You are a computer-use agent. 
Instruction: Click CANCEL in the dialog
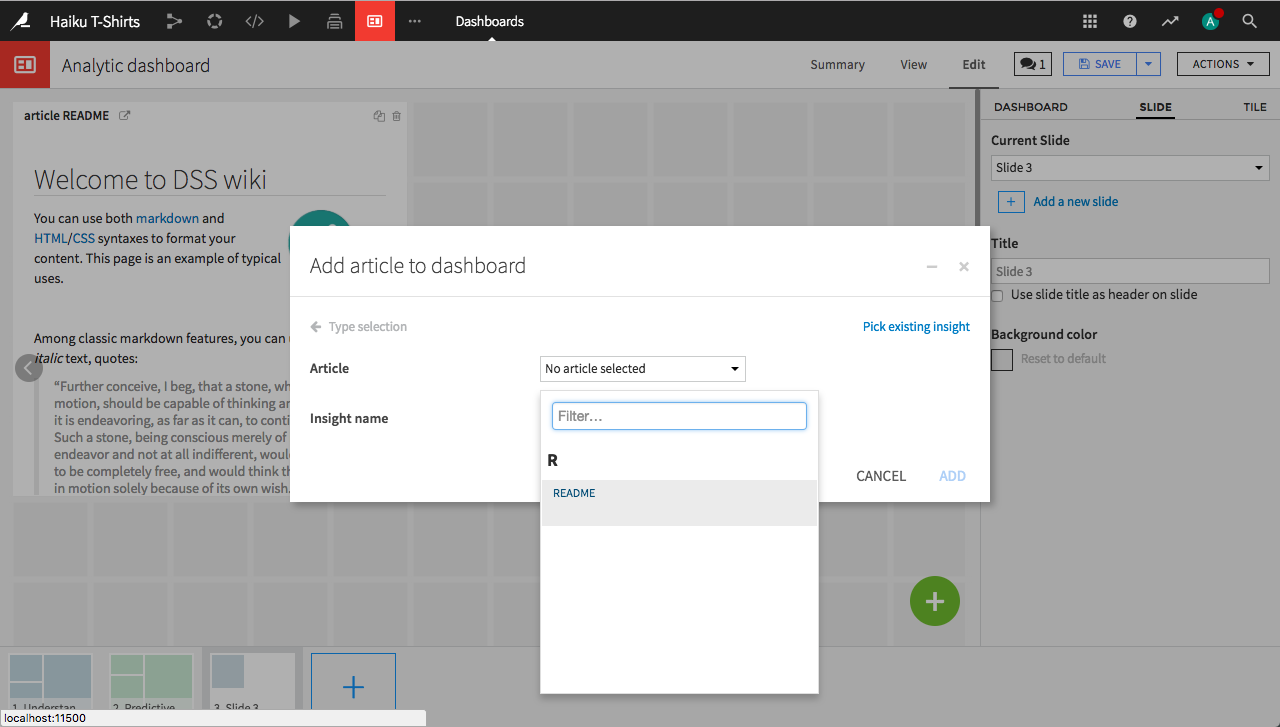[x=881, y=476]
